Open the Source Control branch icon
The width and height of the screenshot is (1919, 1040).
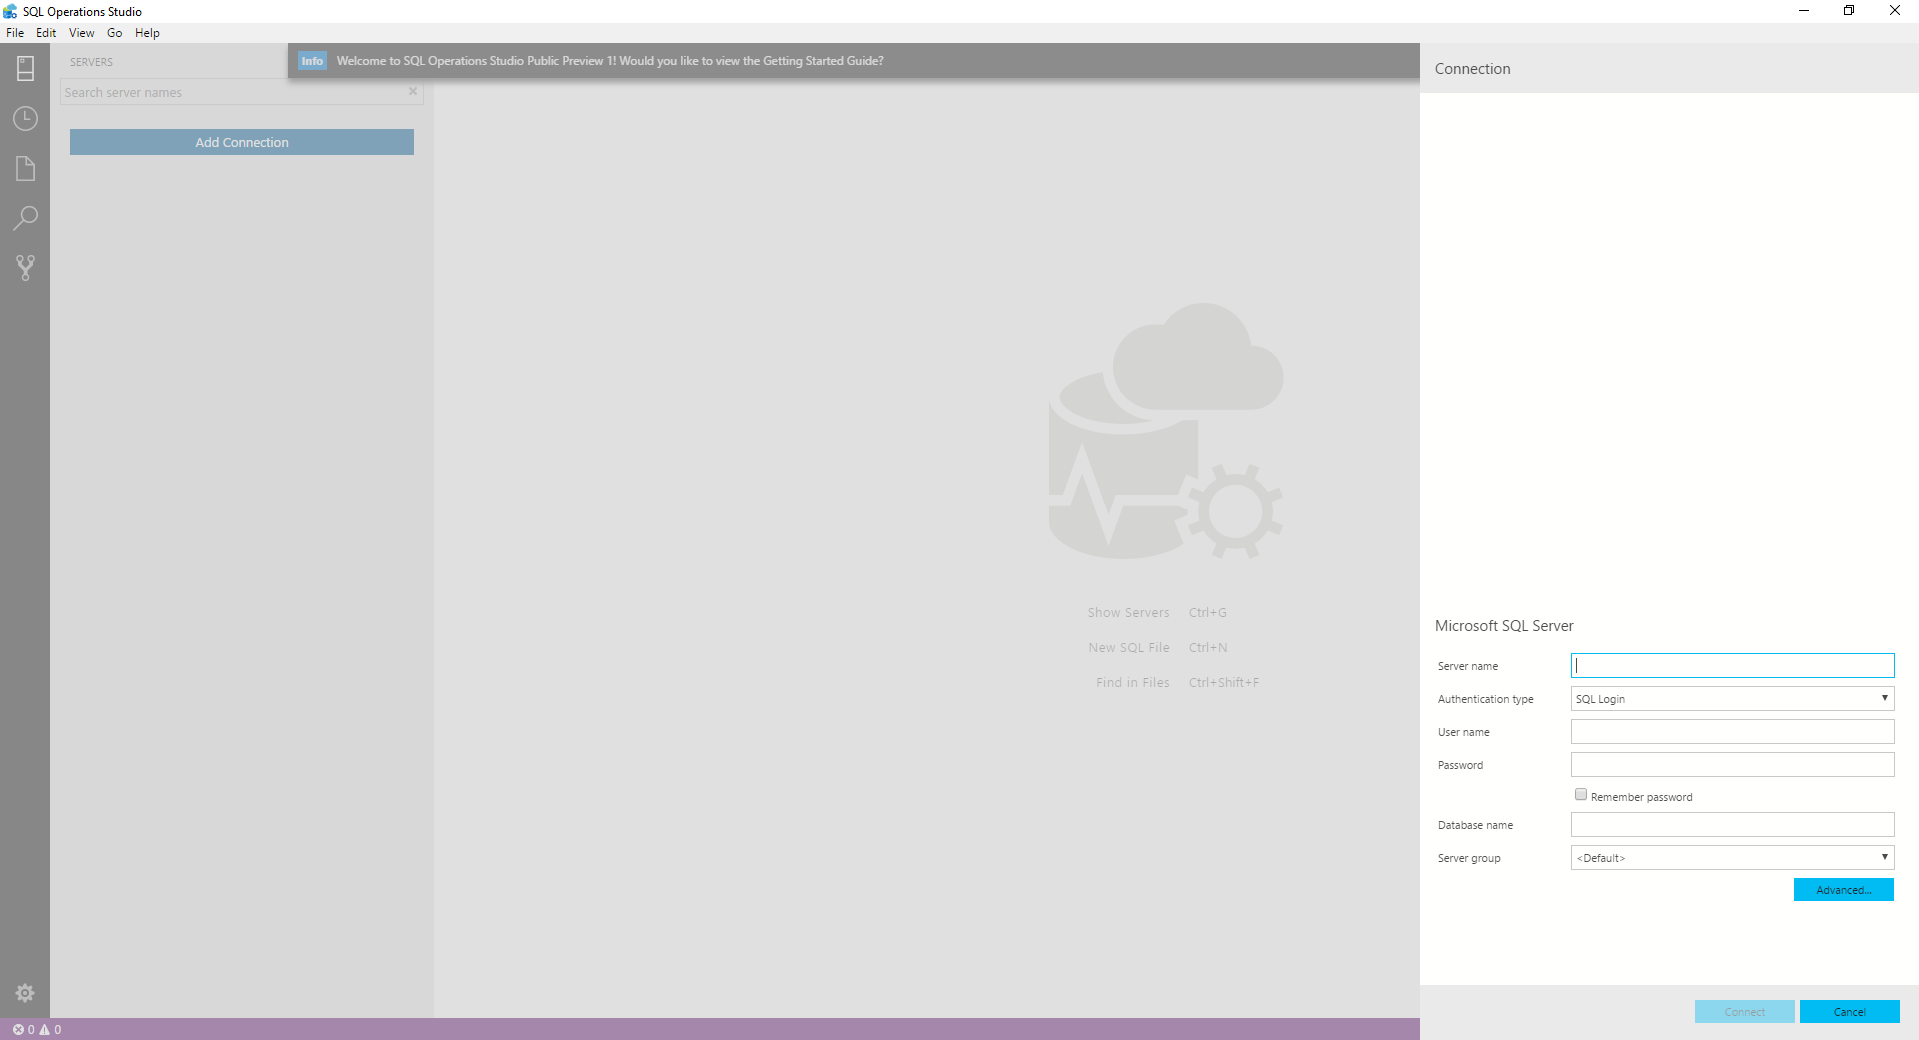click(x=25, y=267)
